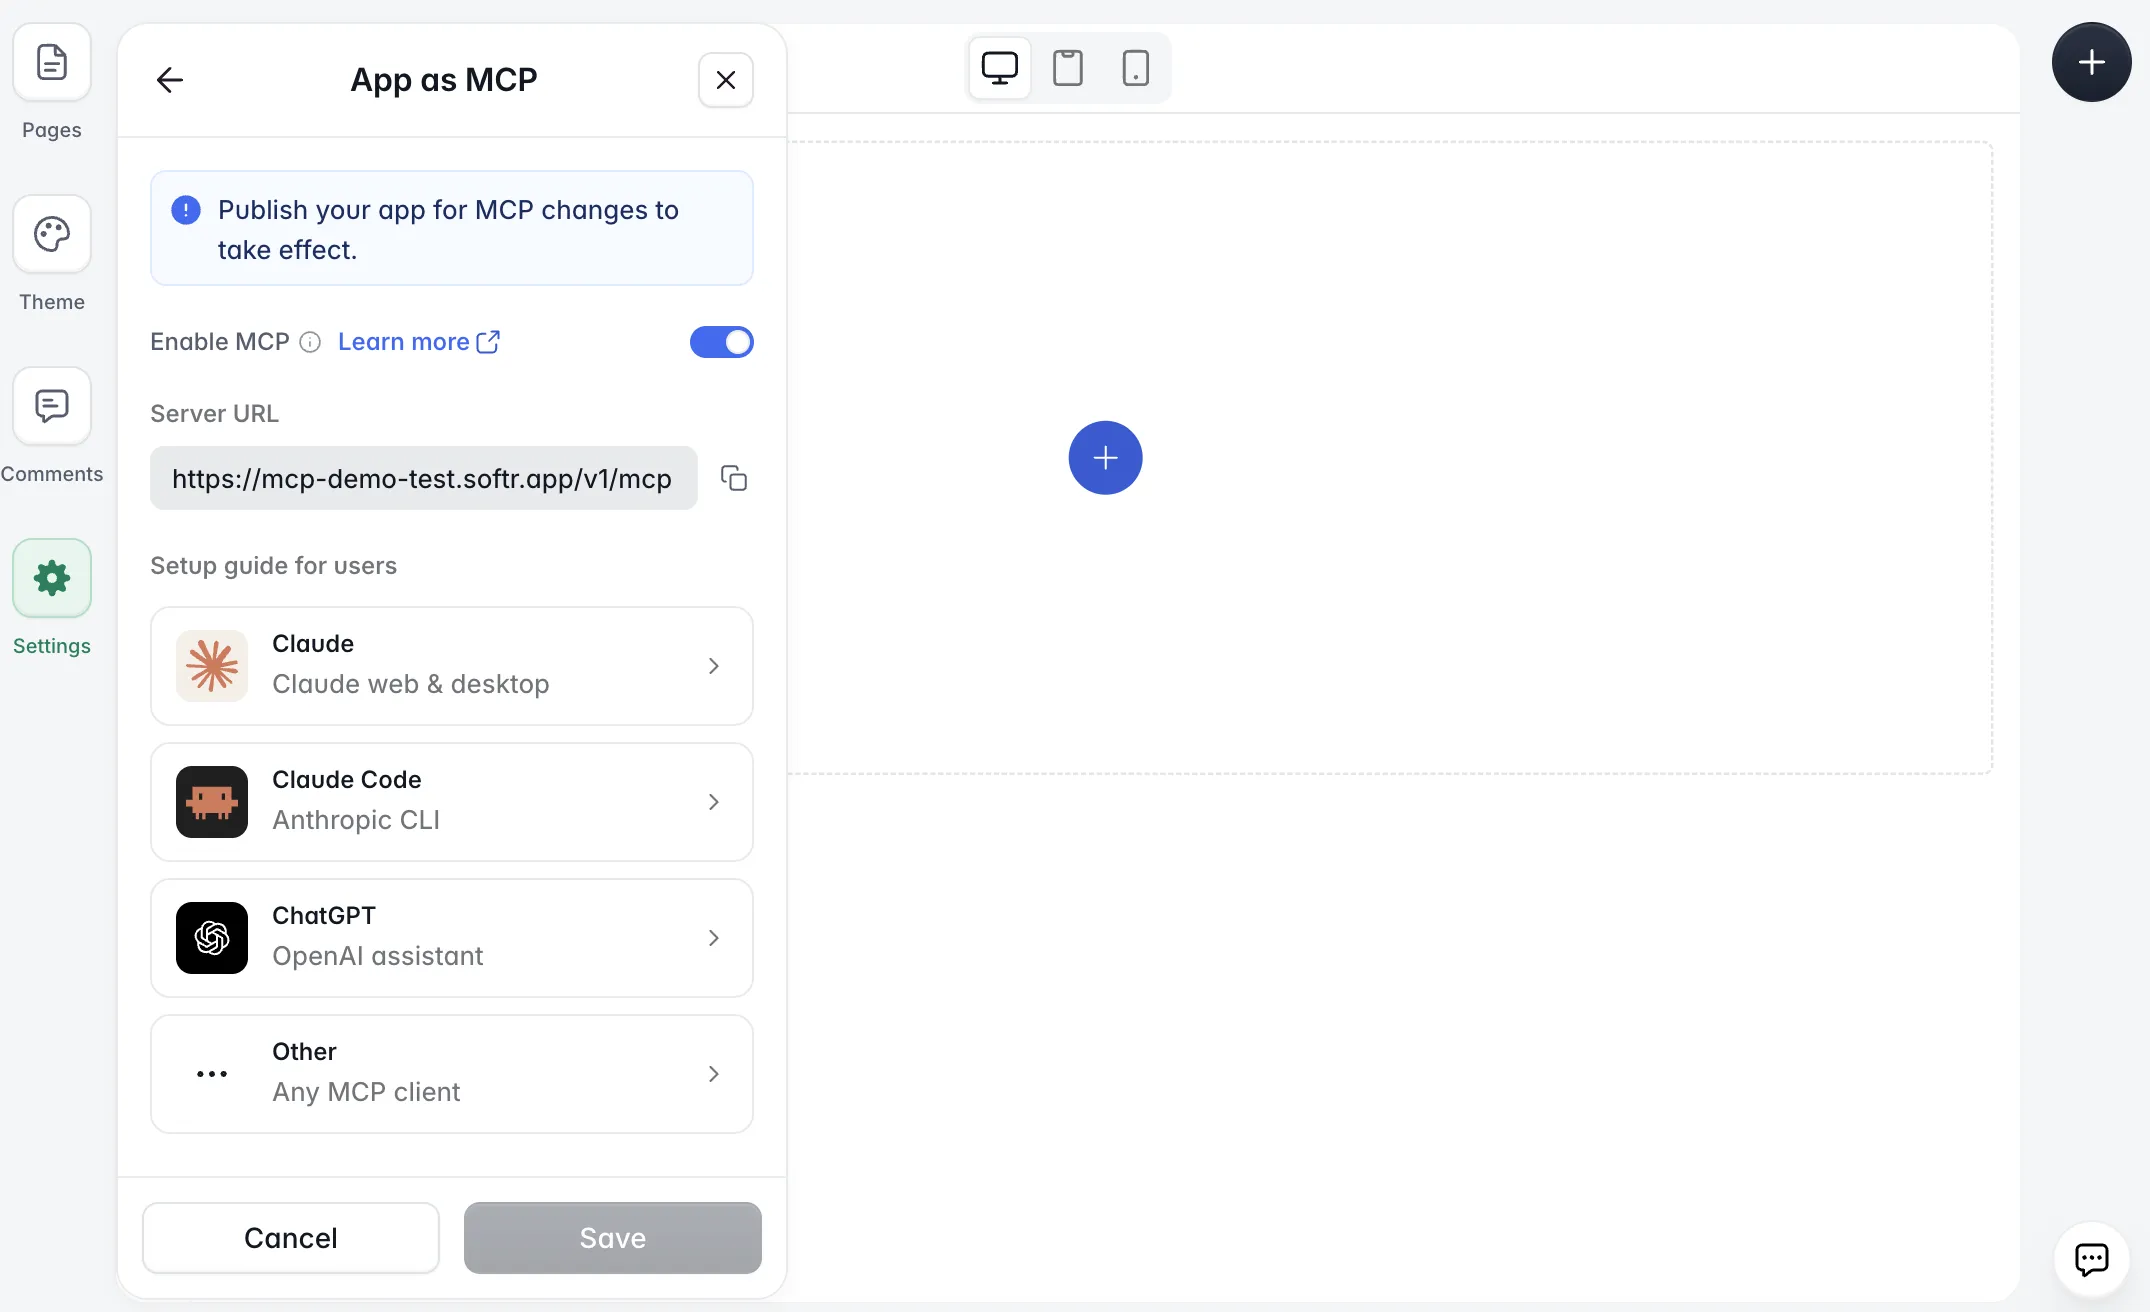Viewport: 2150px width, 1312px height.
Task: Expand the Other Any MCP client chevron
Action: (714, 1074)
